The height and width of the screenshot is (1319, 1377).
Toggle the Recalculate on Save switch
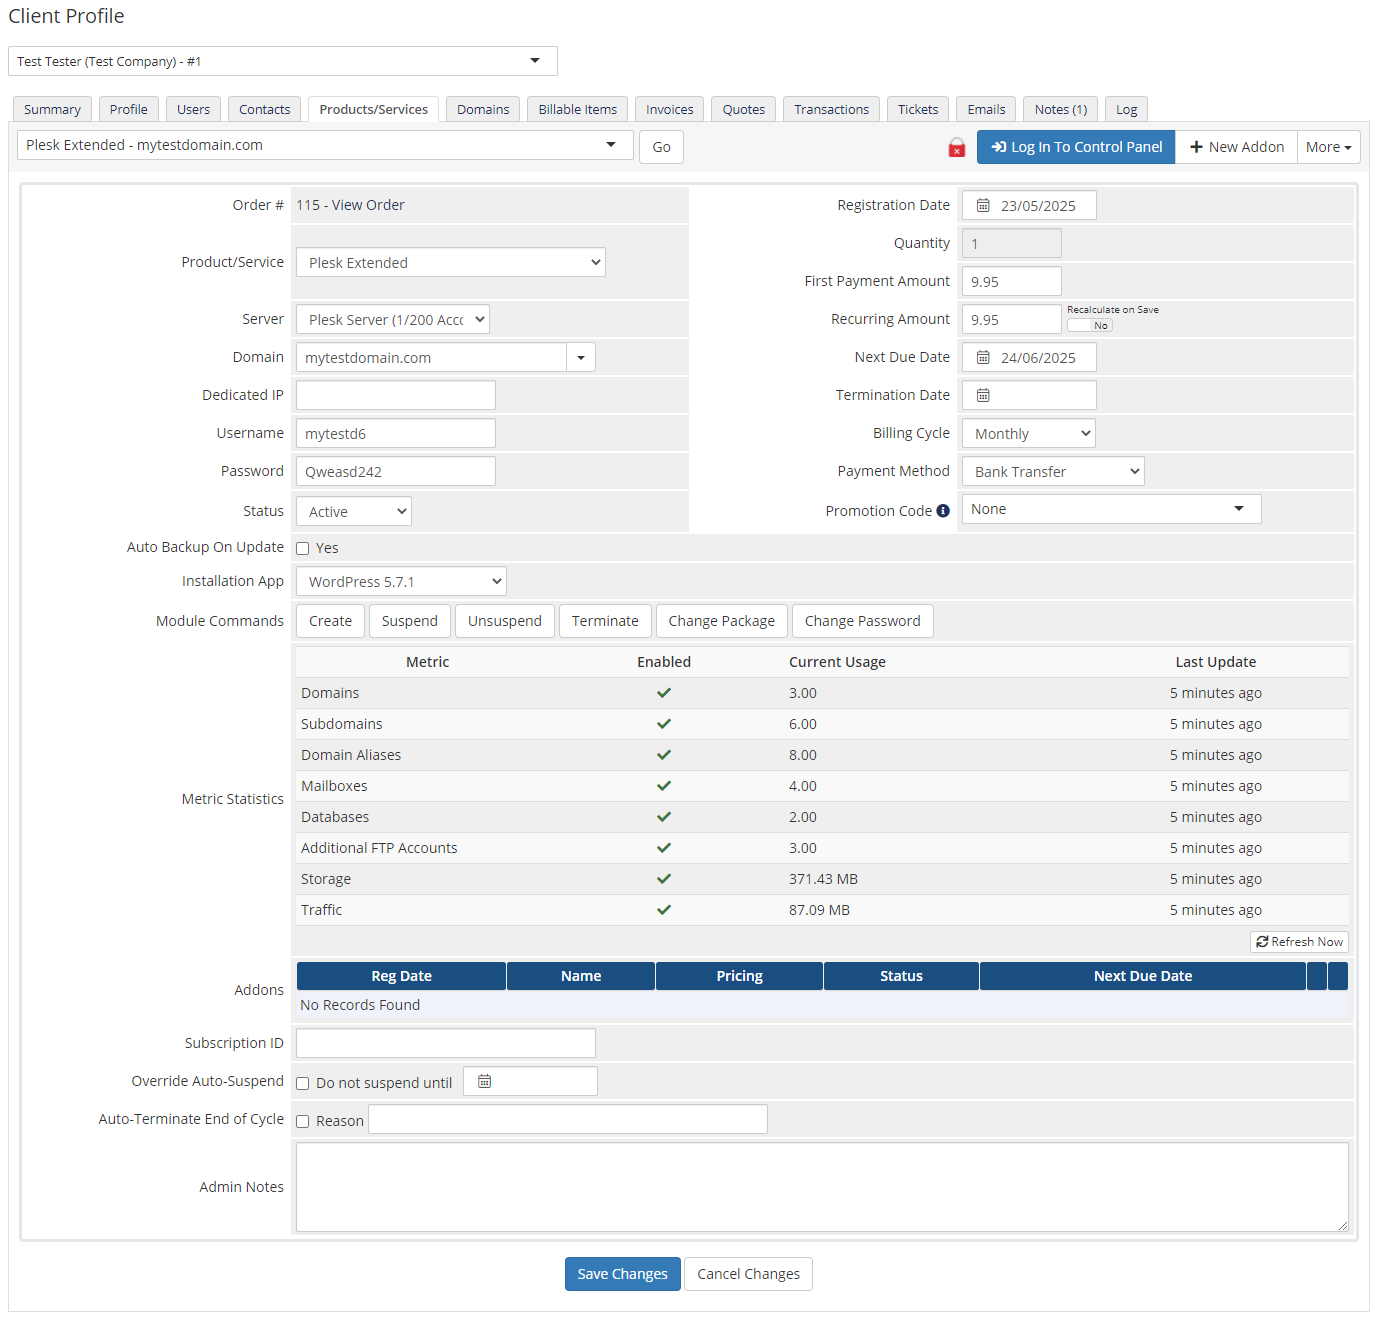1090,325
